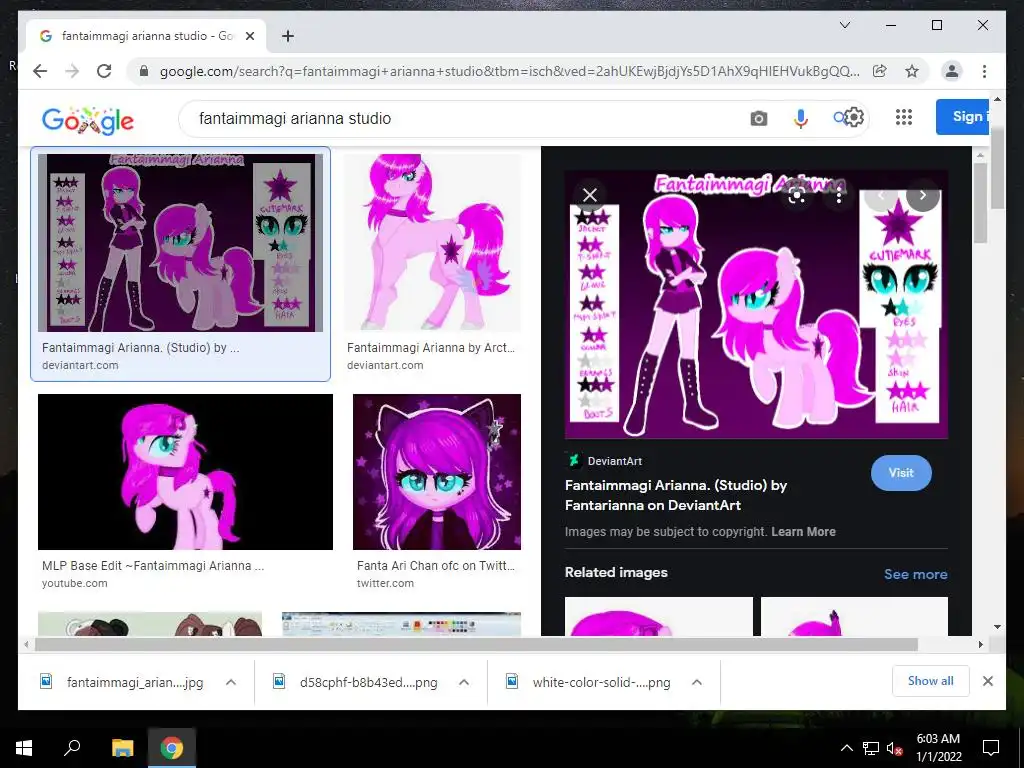Show next image in preview
The width and height of the screenshot is (1024, 768).
click(922, 195)
